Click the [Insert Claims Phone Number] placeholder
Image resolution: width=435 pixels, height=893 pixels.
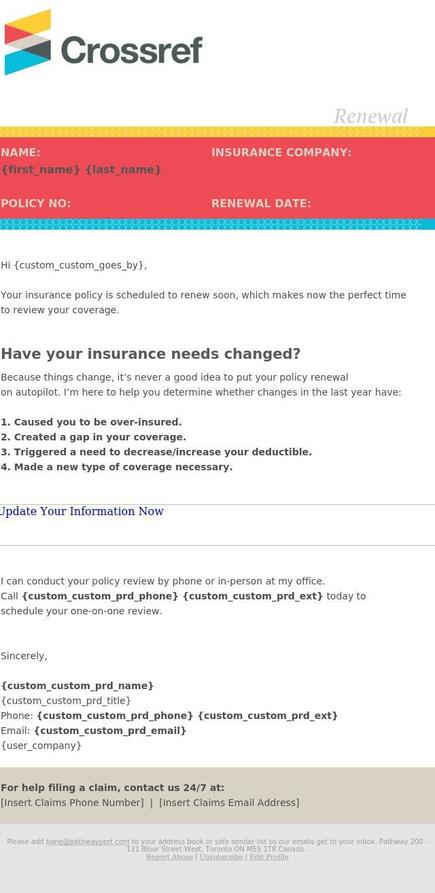72,803
